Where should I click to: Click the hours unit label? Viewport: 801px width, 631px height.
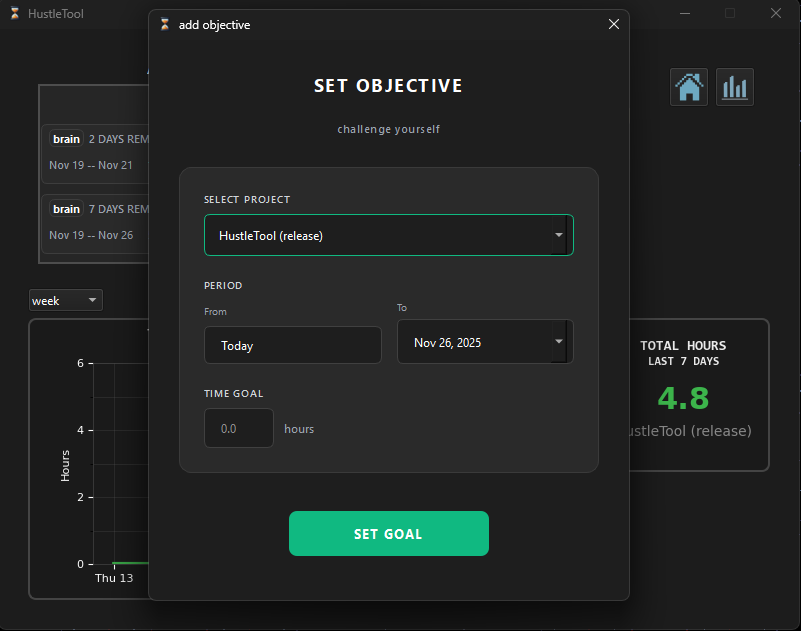(299, 429)
